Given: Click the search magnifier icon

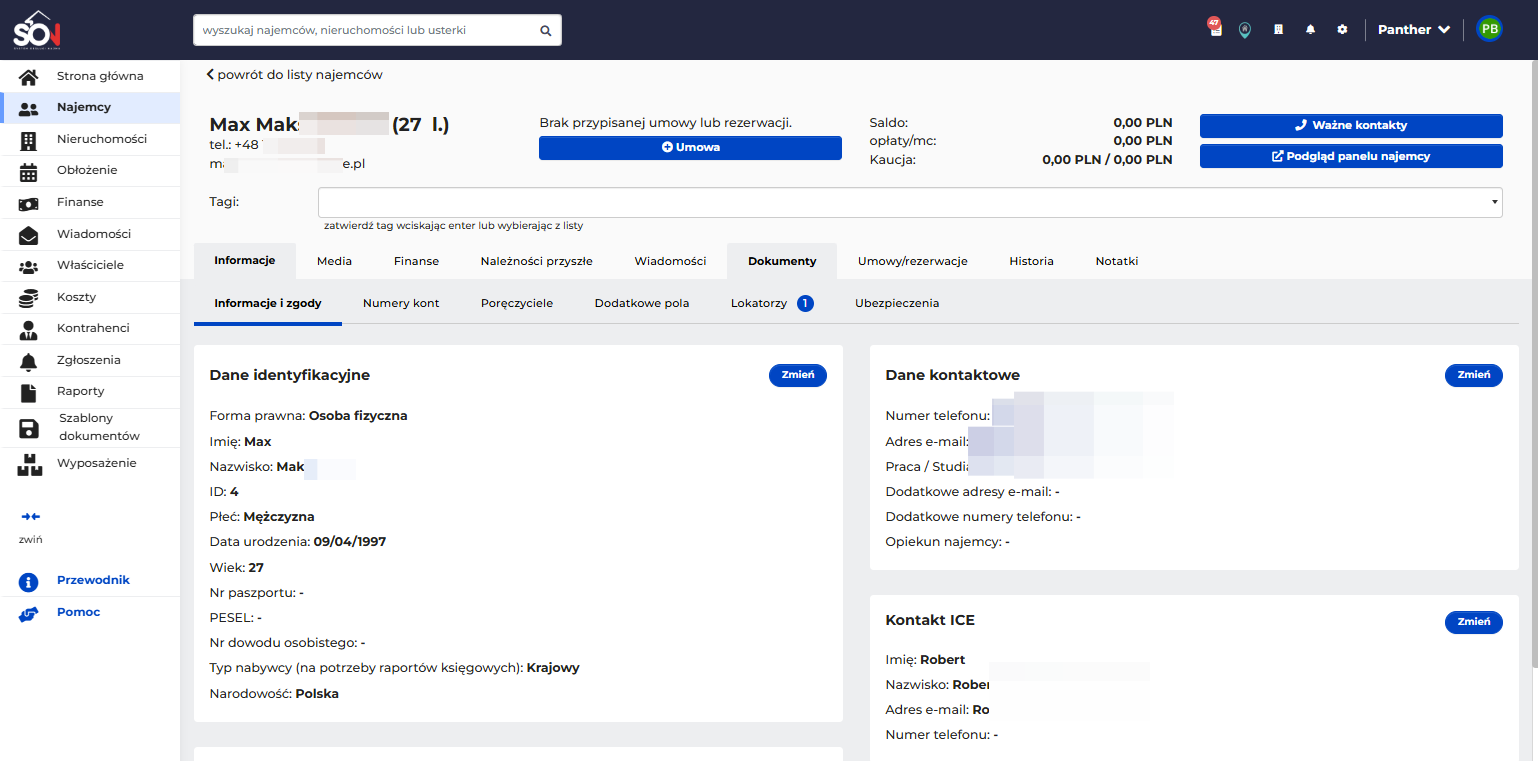Looking at the screenshot, I should 546,30.
